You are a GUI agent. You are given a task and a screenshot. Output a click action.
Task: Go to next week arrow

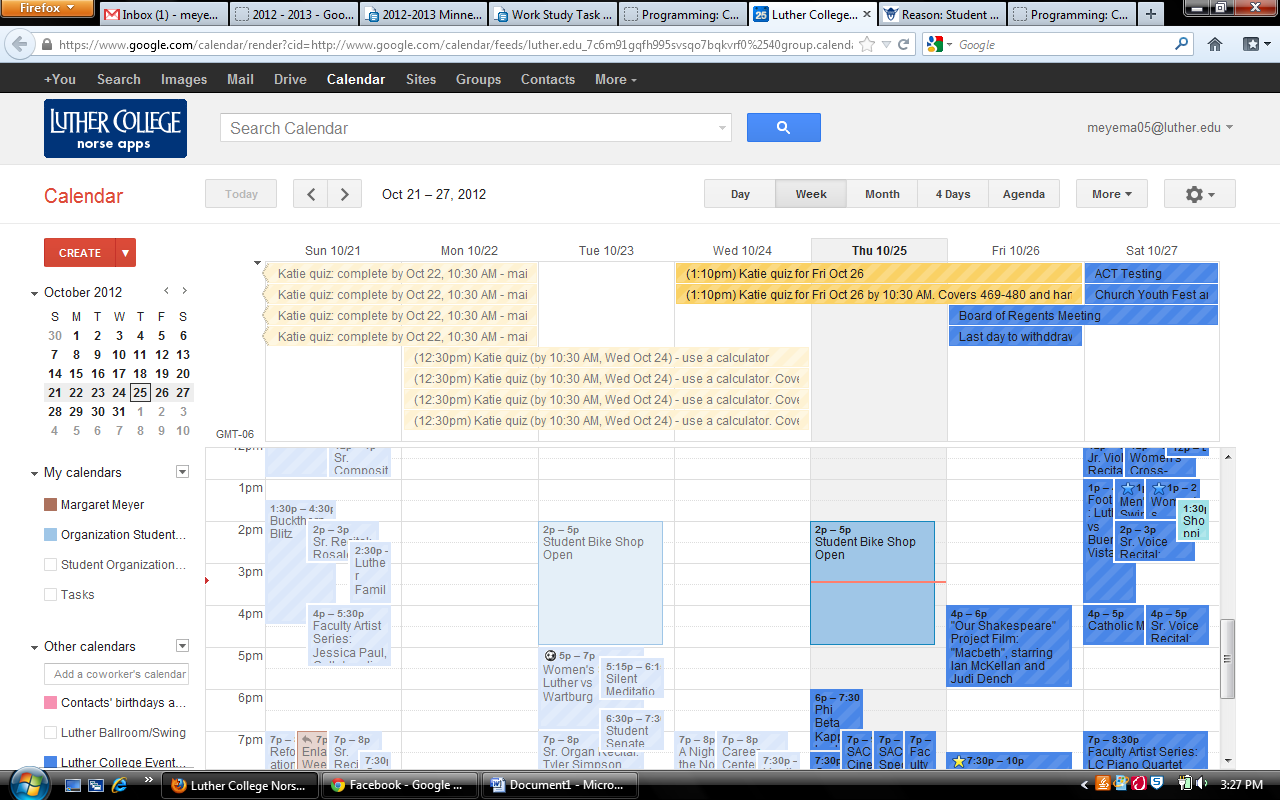pyautogui.click(x=345, y=194)
